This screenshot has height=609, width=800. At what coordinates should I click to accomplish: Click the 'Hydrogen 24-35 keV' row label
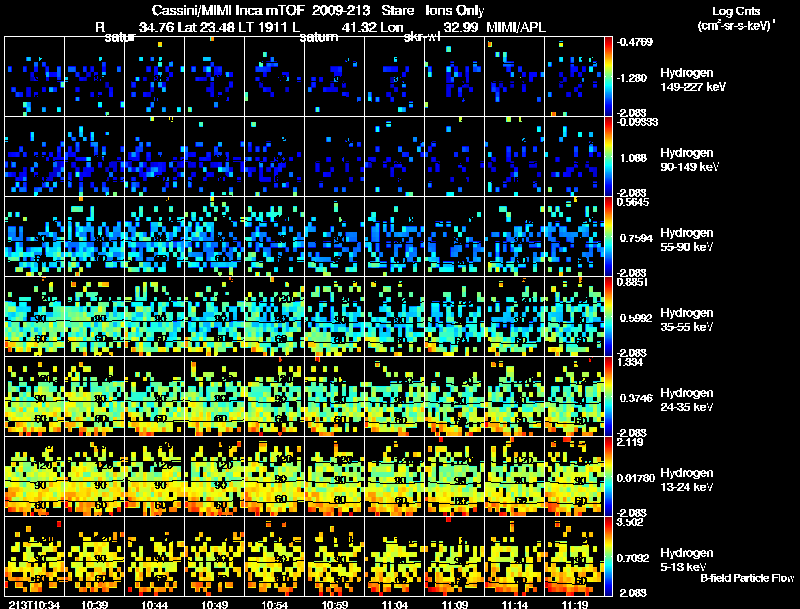point(687,400)
